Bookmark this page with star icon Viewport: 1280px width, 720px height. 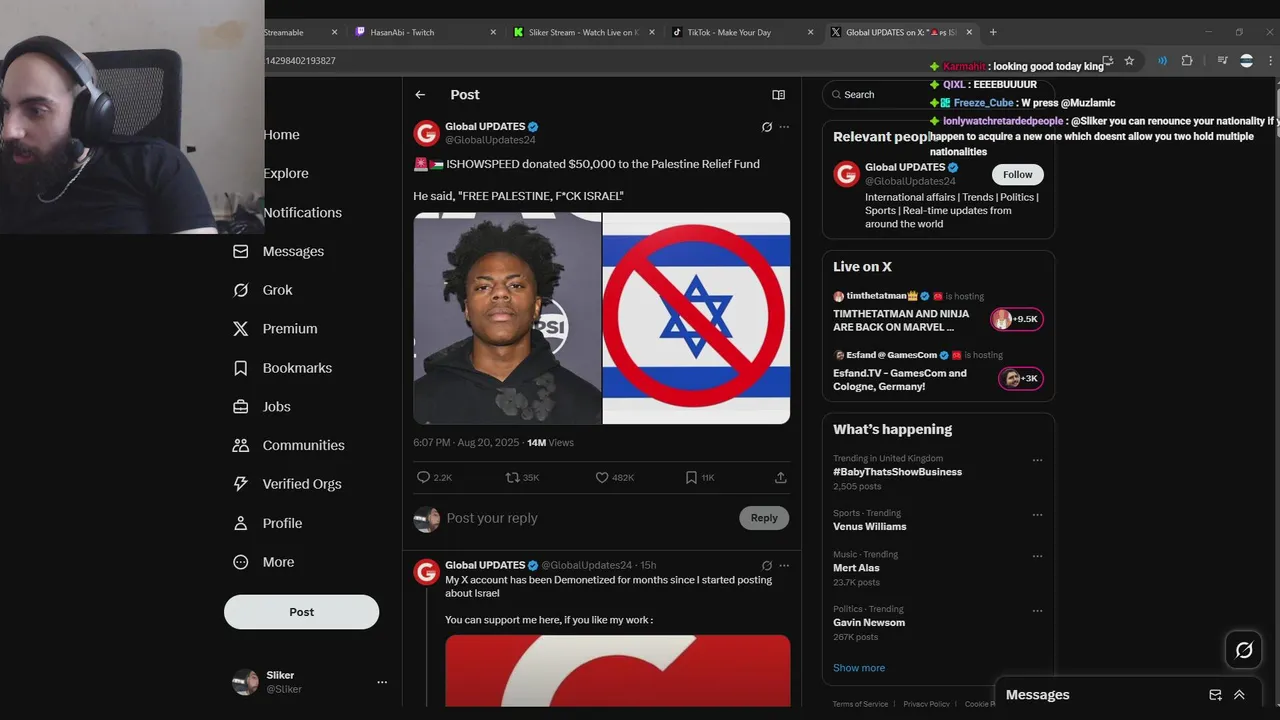(1129, 61)
